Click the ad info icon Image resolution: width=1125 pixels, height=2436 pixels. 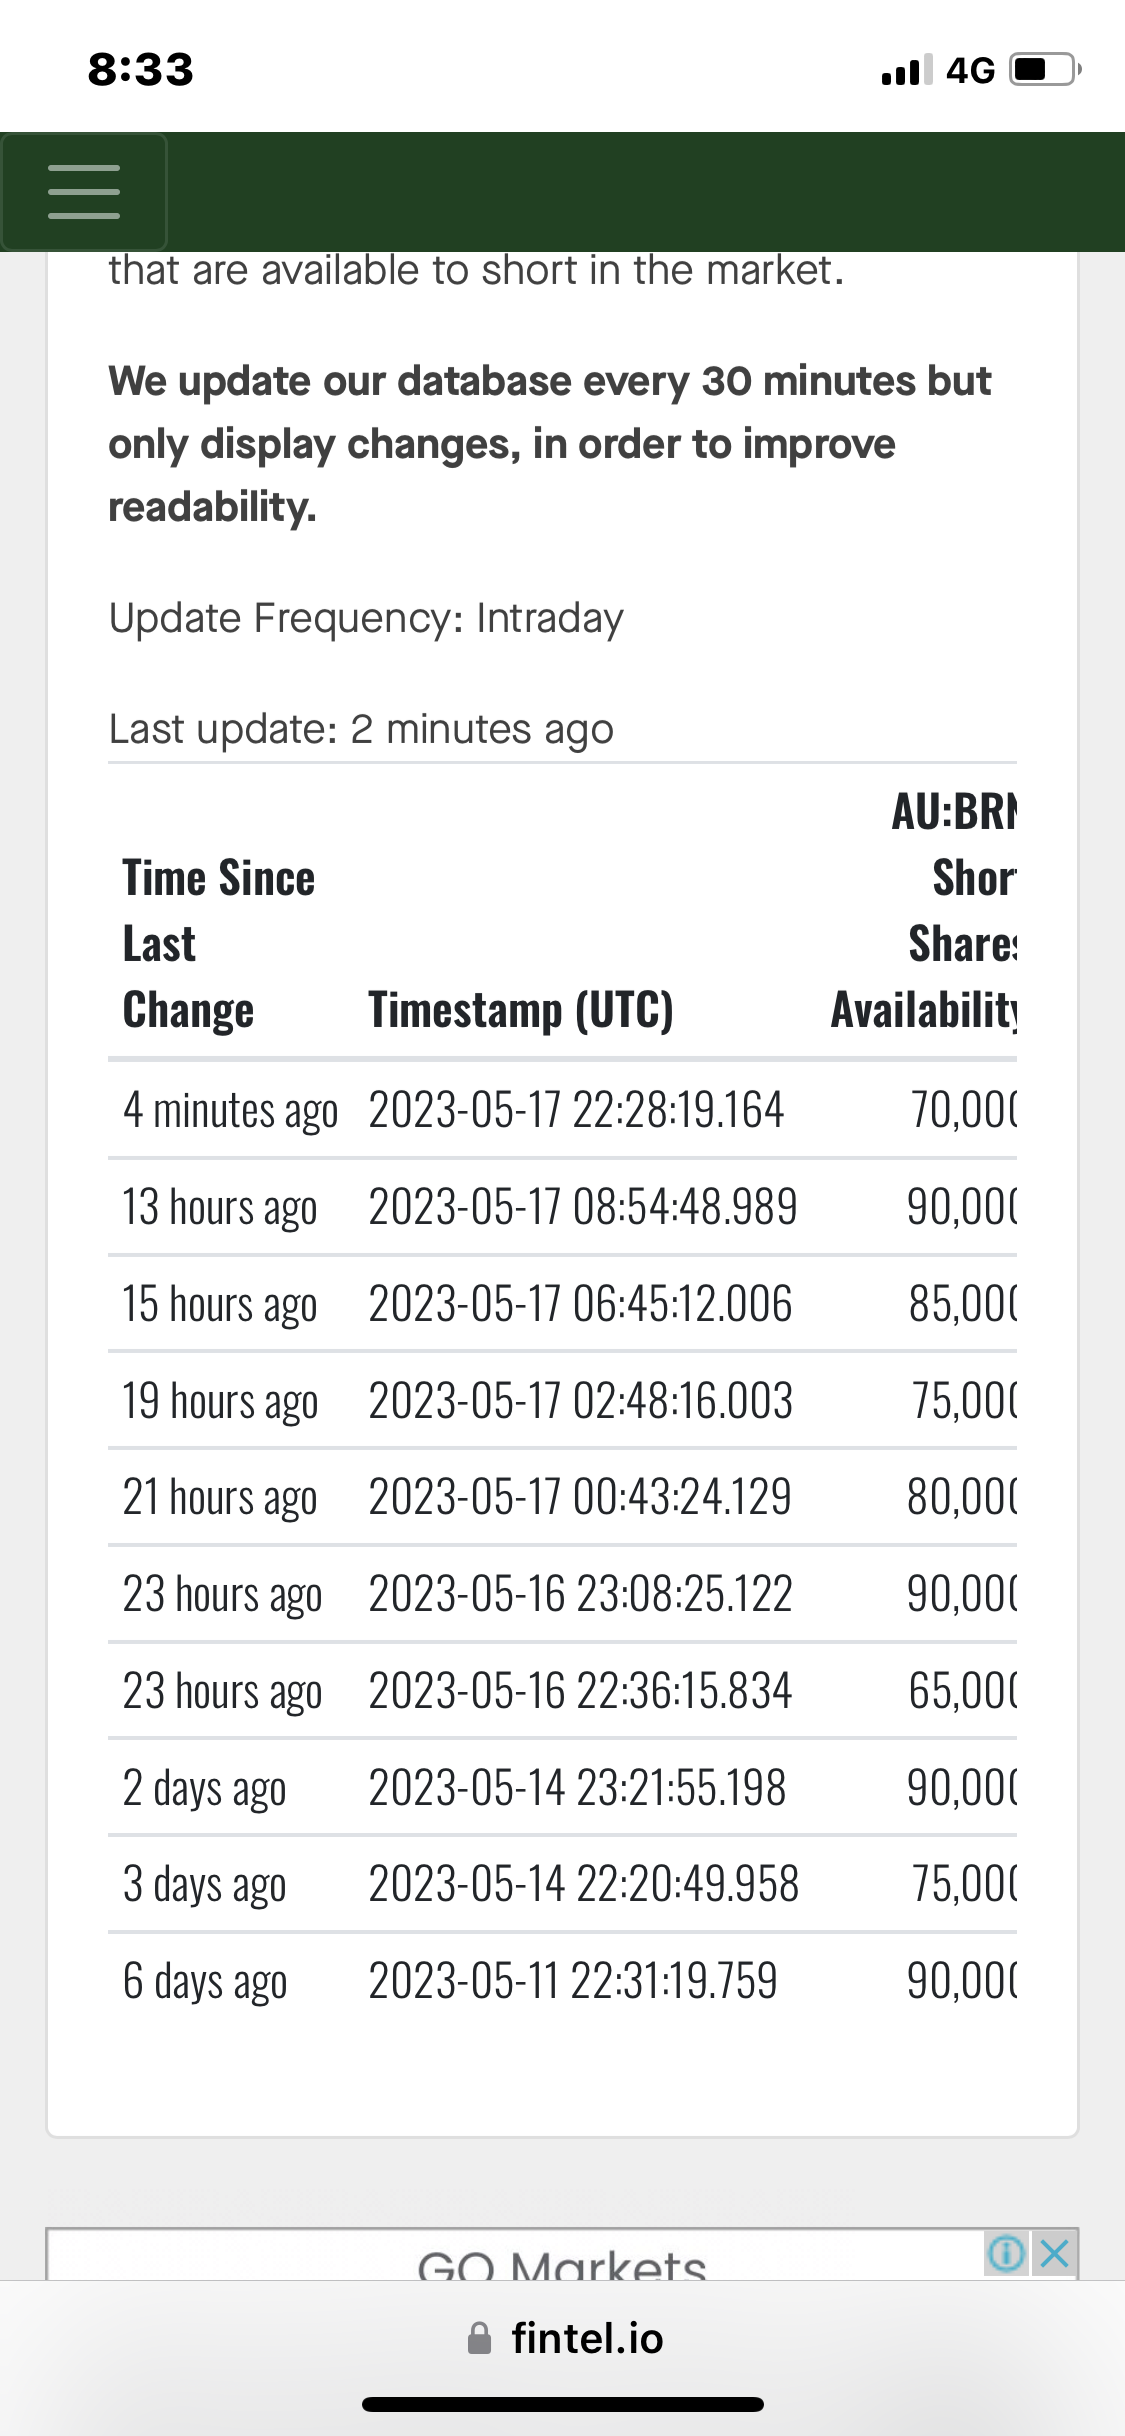tap(1006, 2253)
